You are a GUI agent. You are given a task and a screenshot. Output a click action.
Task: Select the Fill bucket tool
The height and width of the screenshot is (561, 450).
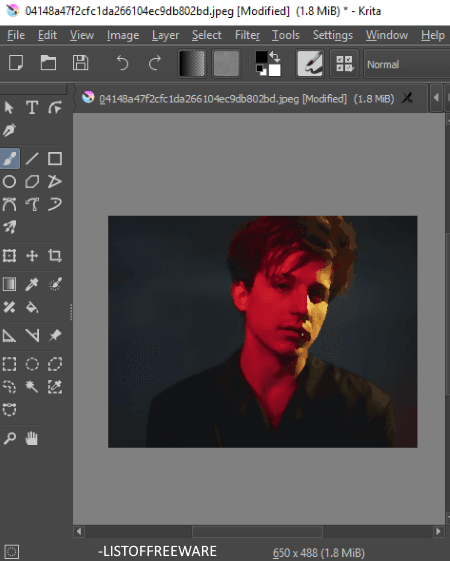[x=32, y=307]
